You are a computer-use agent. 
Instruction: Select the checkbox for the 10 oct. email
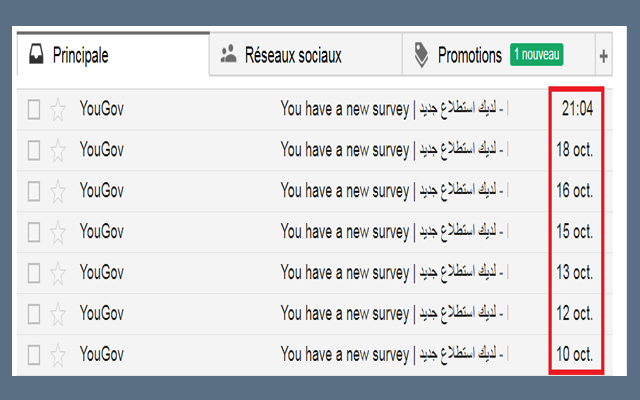click(34, 354)
